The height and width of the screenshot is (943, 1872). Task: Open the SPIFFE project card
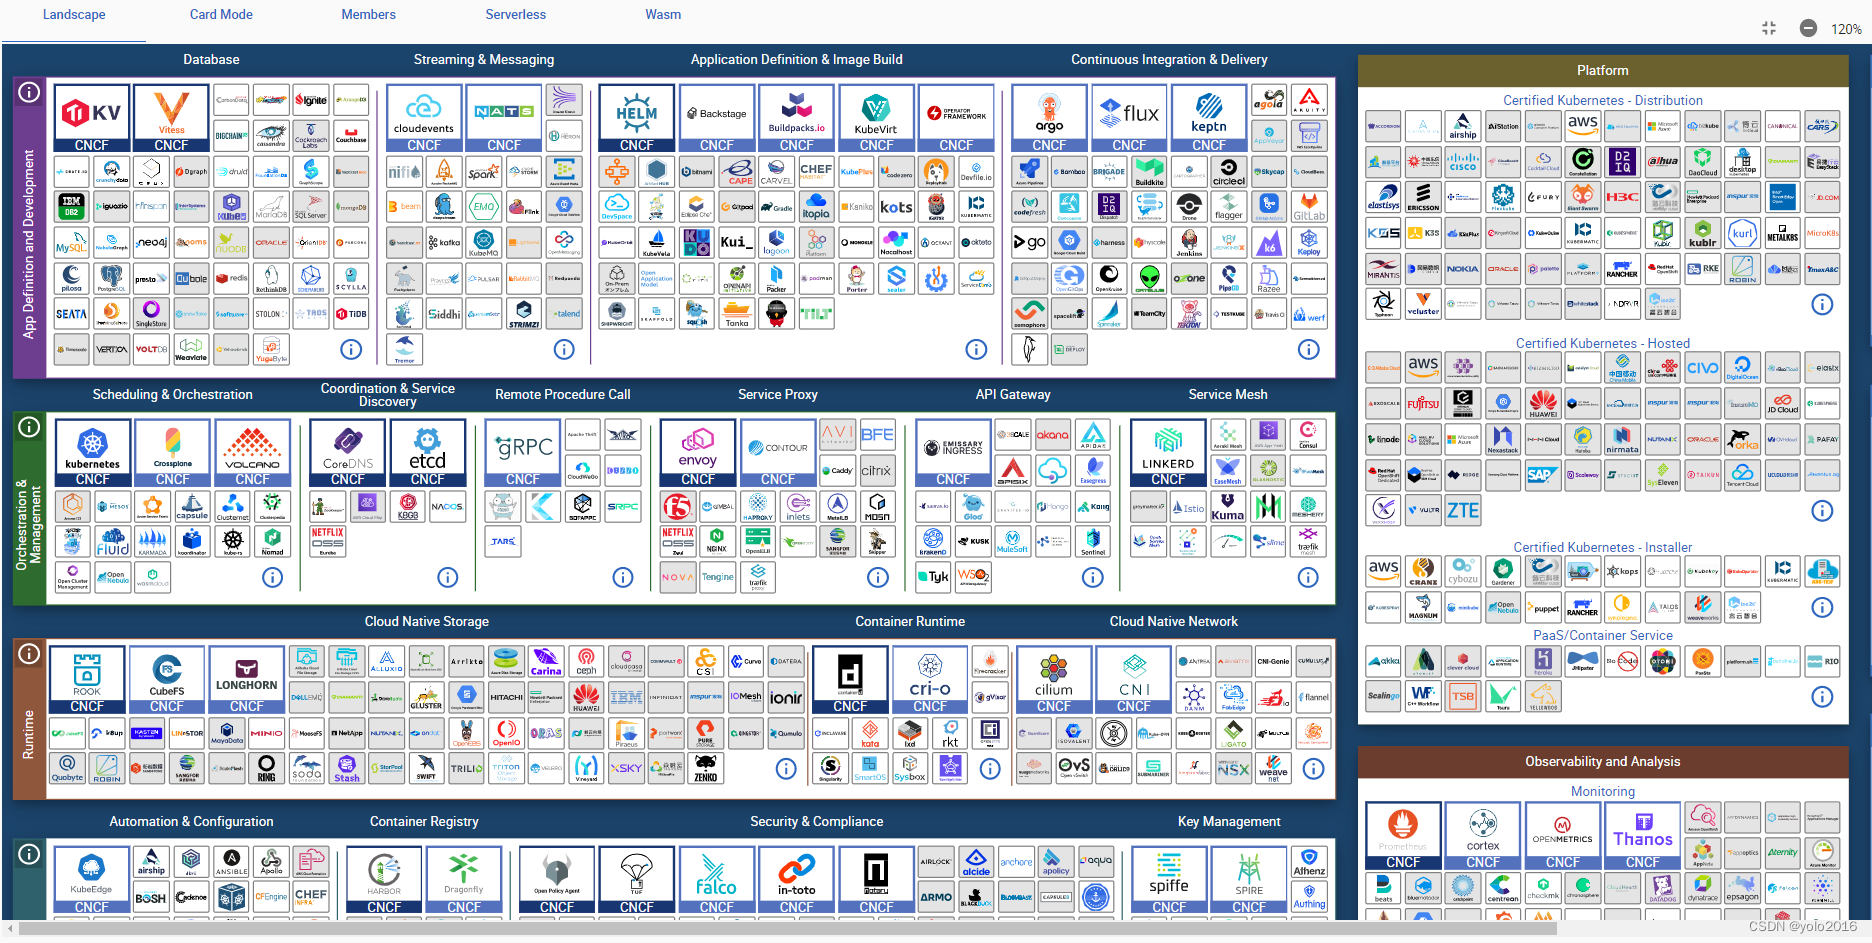1169,881
